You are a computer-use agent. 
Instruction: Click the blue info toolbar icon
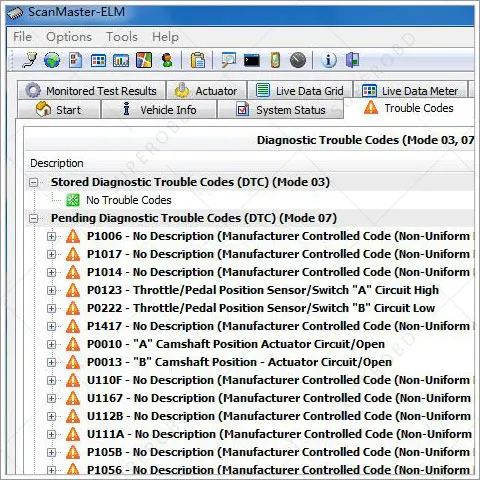click(x=329, y=60)
